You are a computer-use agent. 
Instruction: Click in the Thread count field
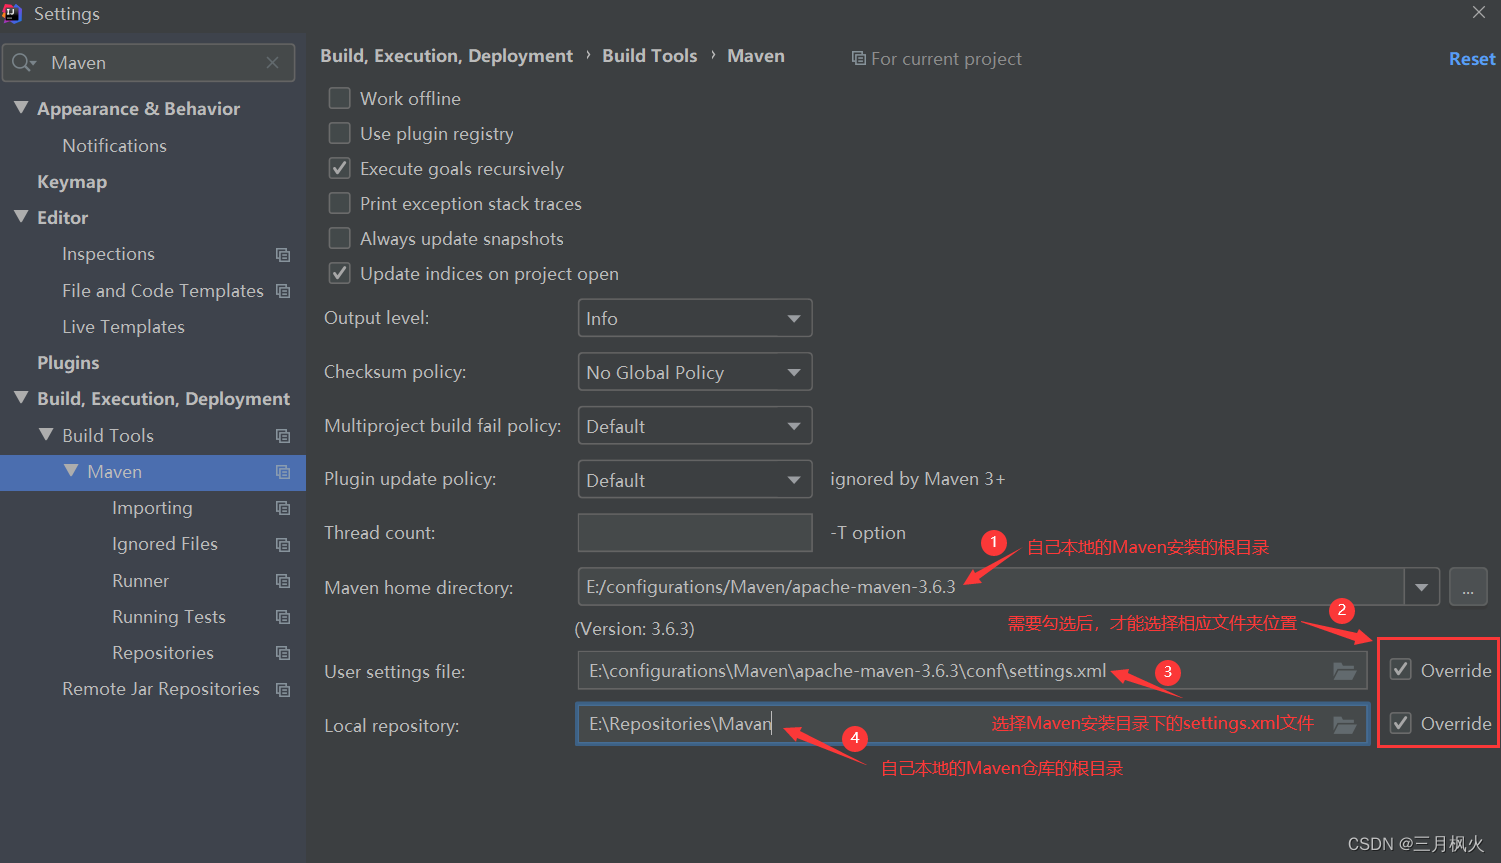tap(695, 533)
